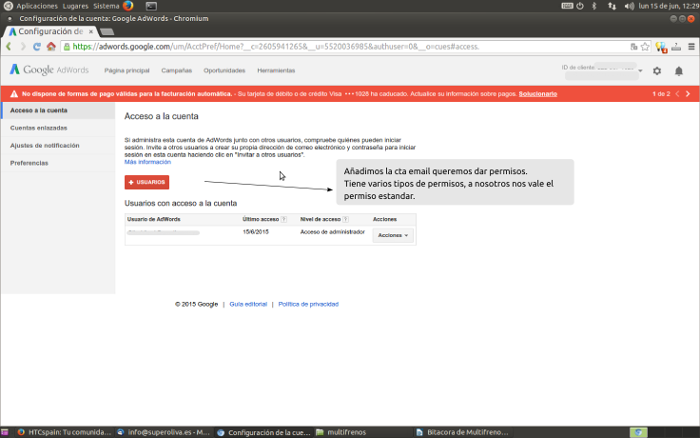Select Ajustes de notificación in sidebar
This screenshot has height=438, width=700.
58,146
